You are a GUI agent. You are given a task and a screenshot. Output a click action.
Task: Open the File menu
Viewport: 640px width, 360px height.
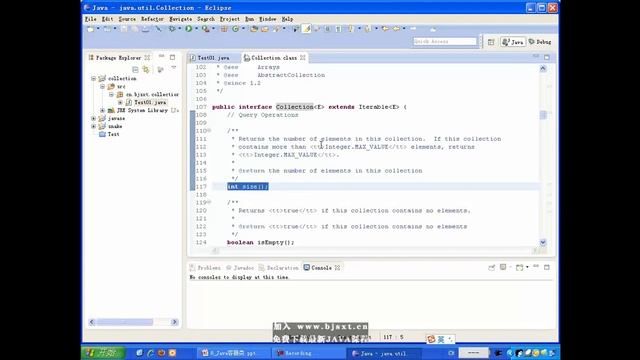click(x=91, y=19)
